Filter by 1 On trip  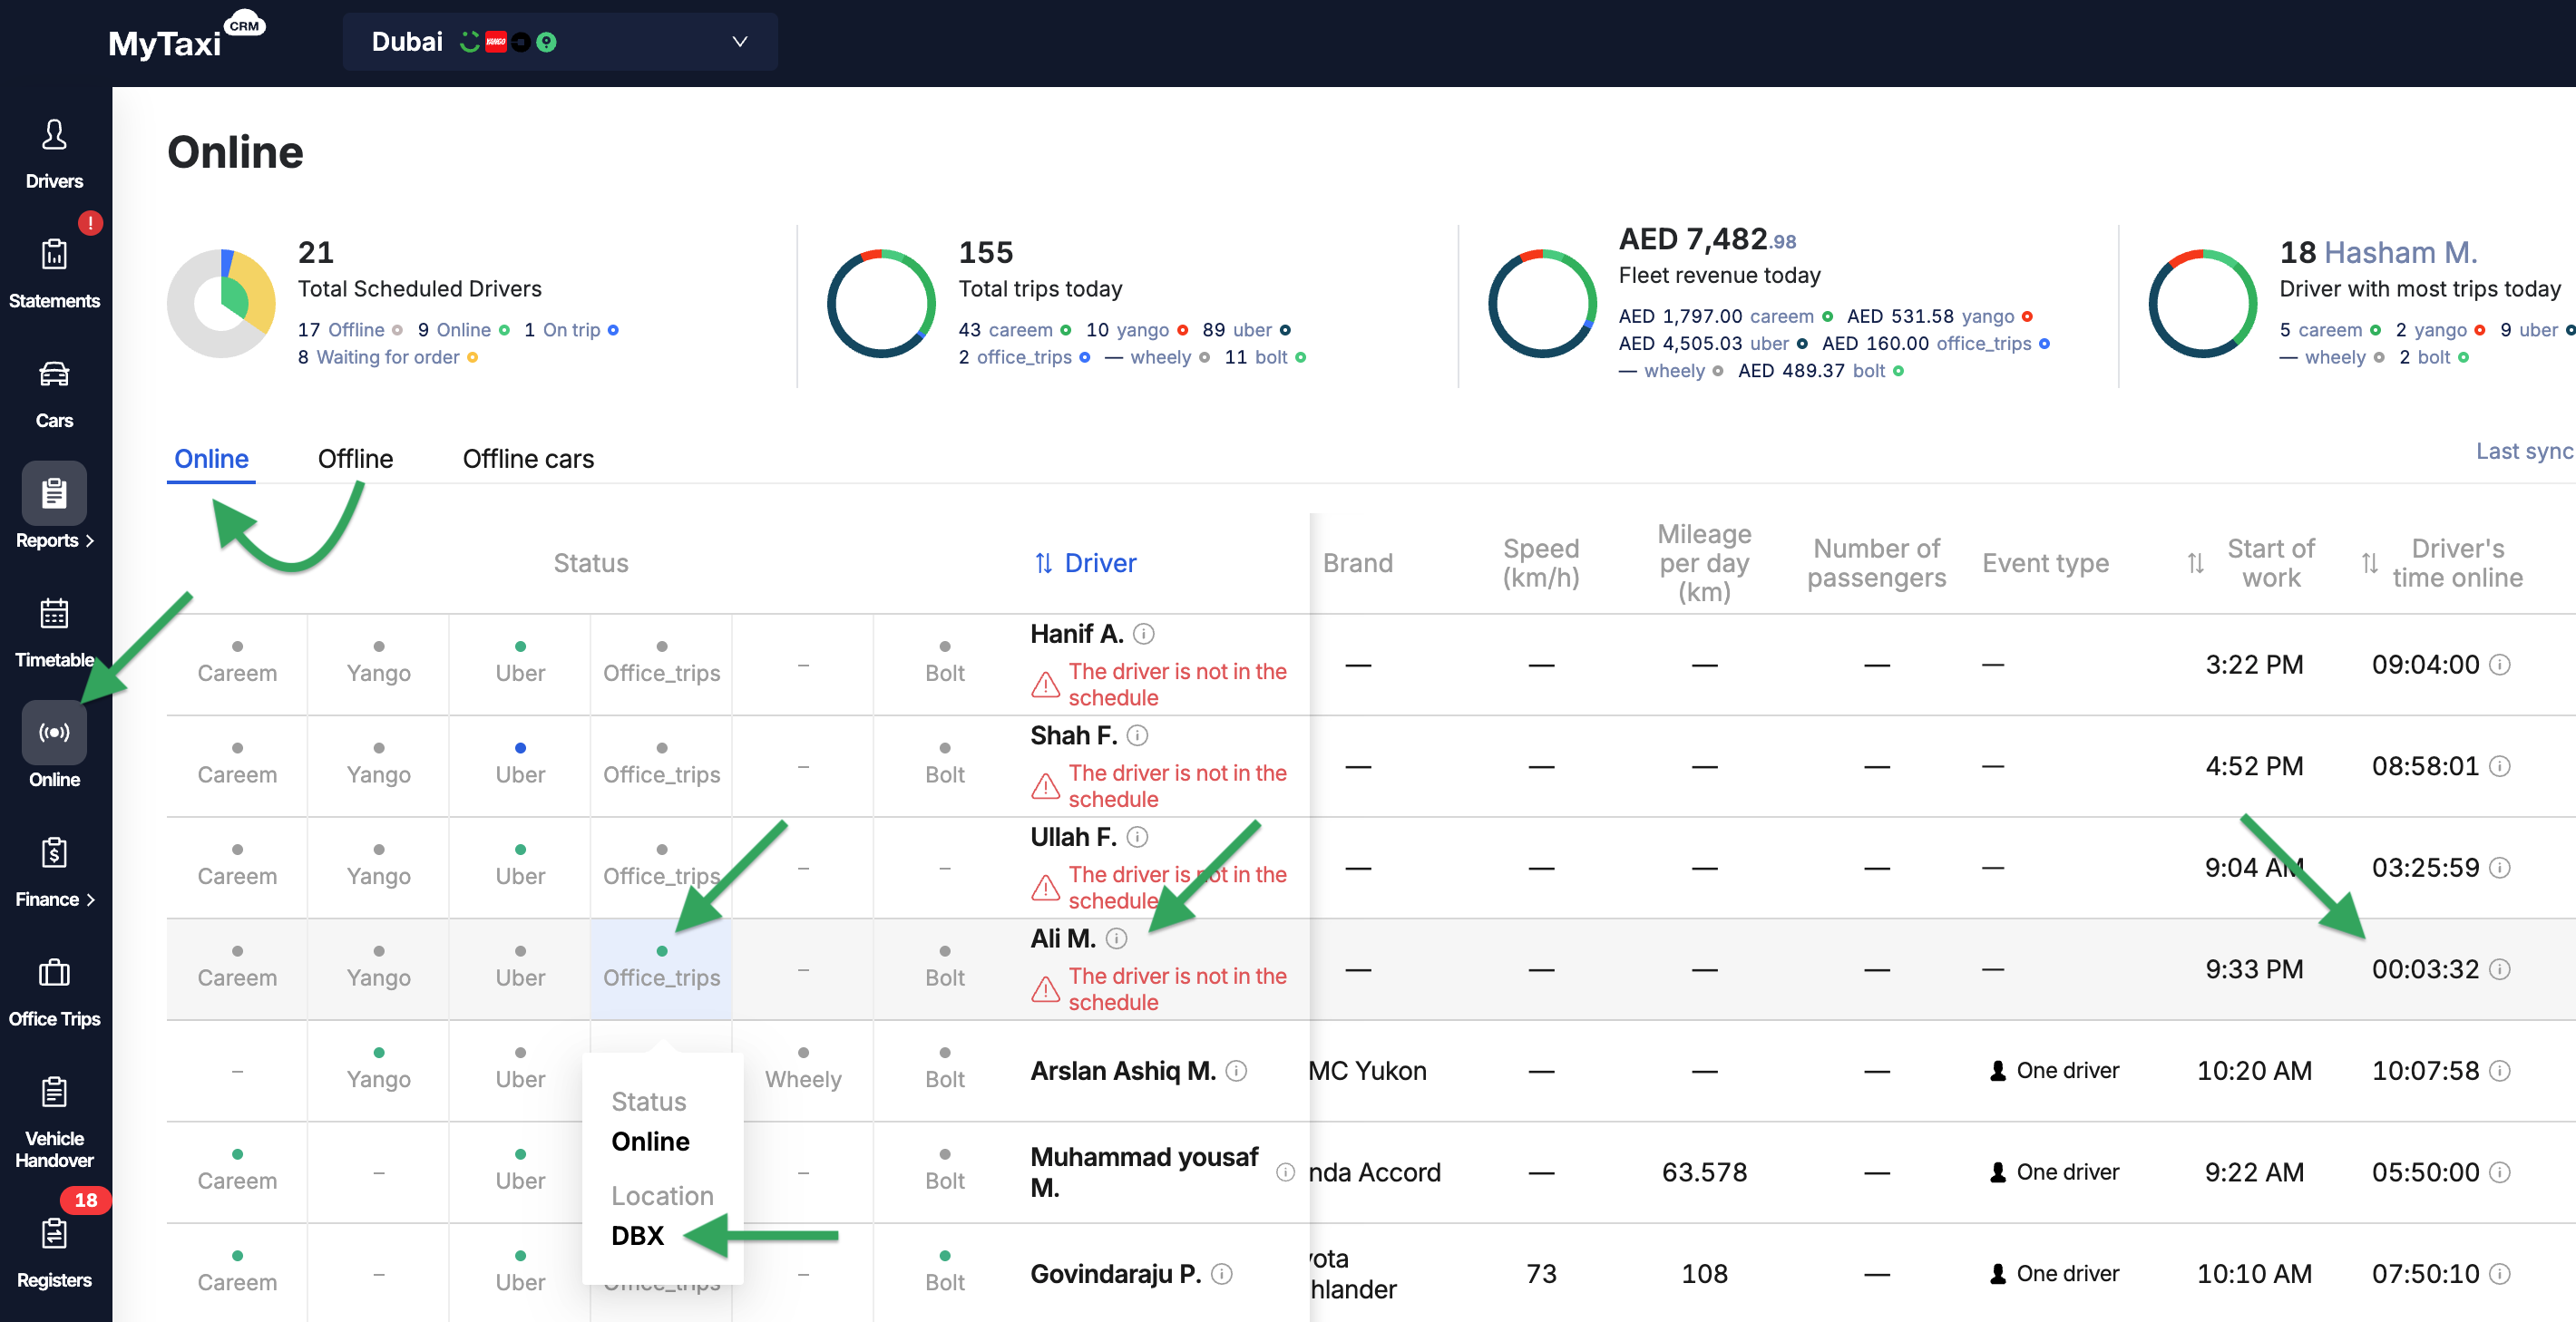click(571, 330)
